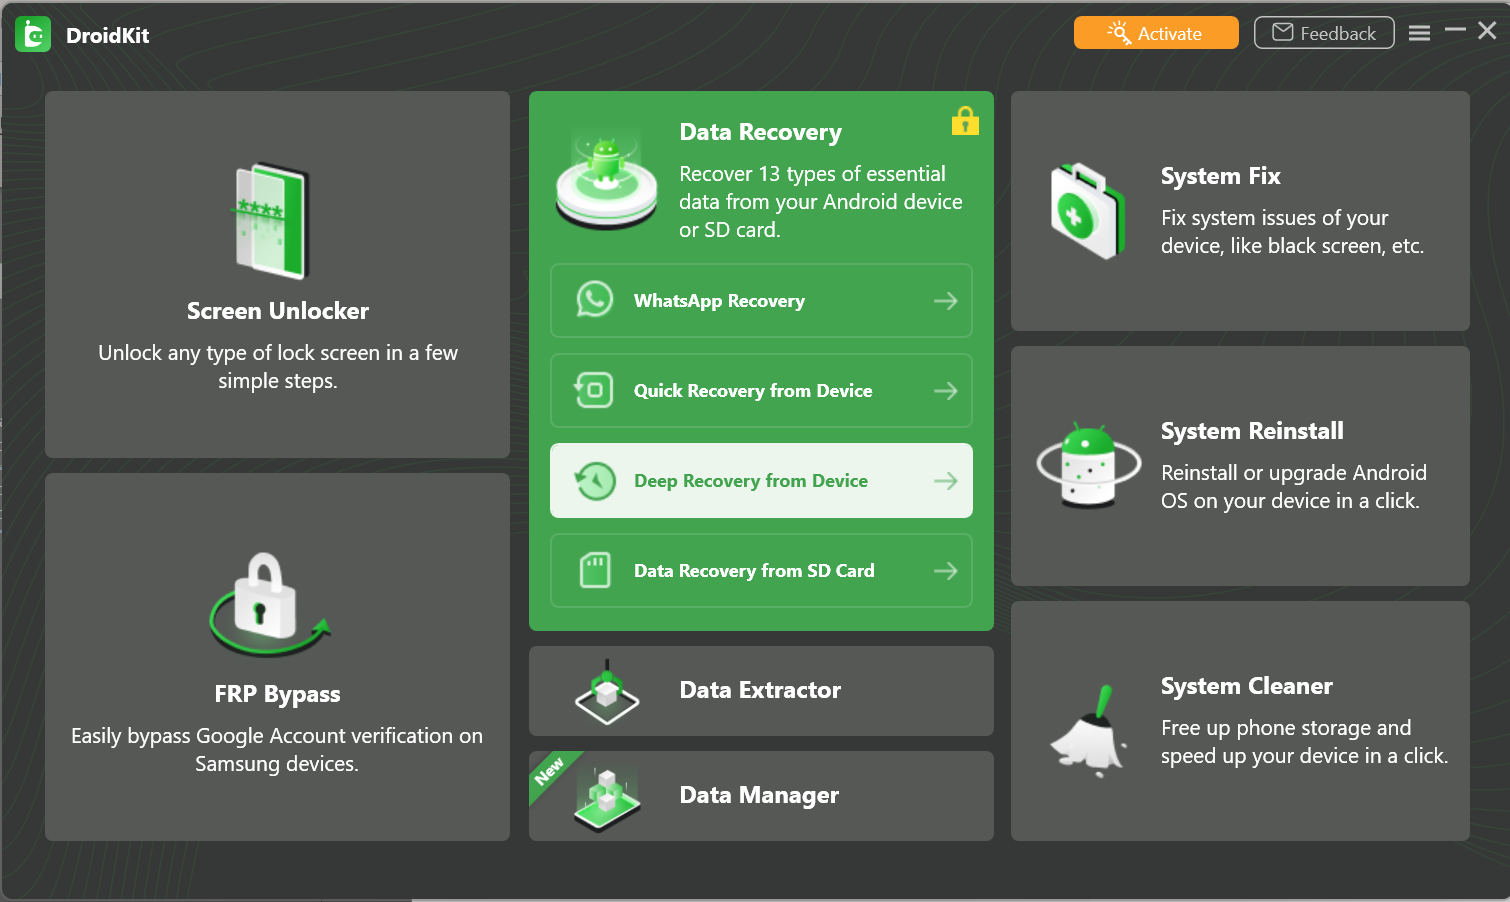This screenshot has height=902, width=1510.
Task: Click the System Reinstall android icon
Action: click(1089, 465)
